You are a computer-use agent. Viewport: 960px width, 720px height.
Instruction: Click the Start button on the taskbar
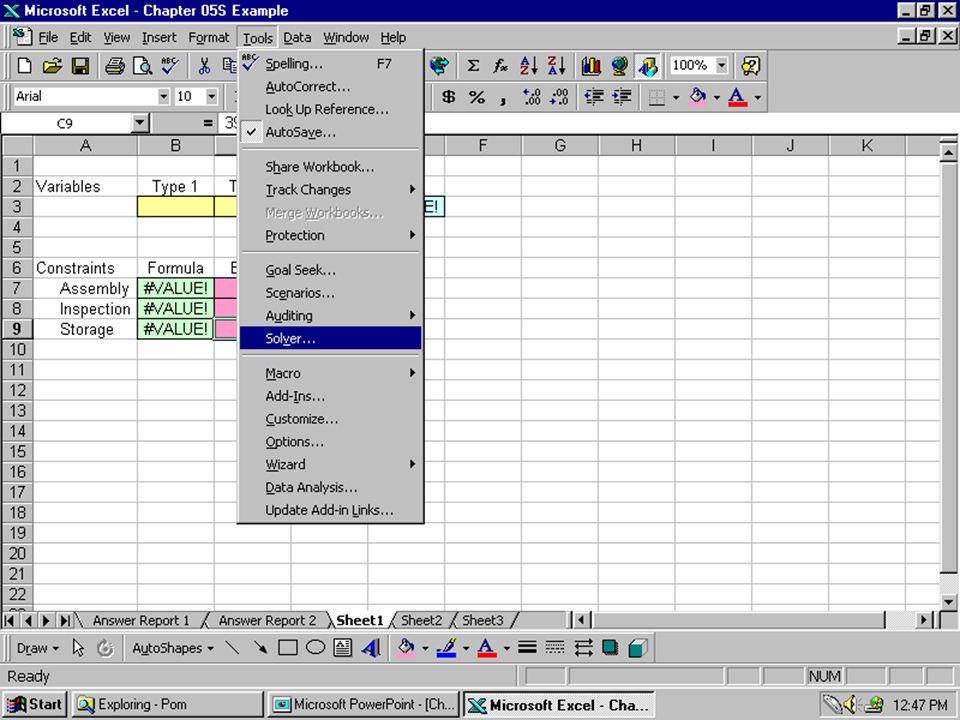(35, 705)
